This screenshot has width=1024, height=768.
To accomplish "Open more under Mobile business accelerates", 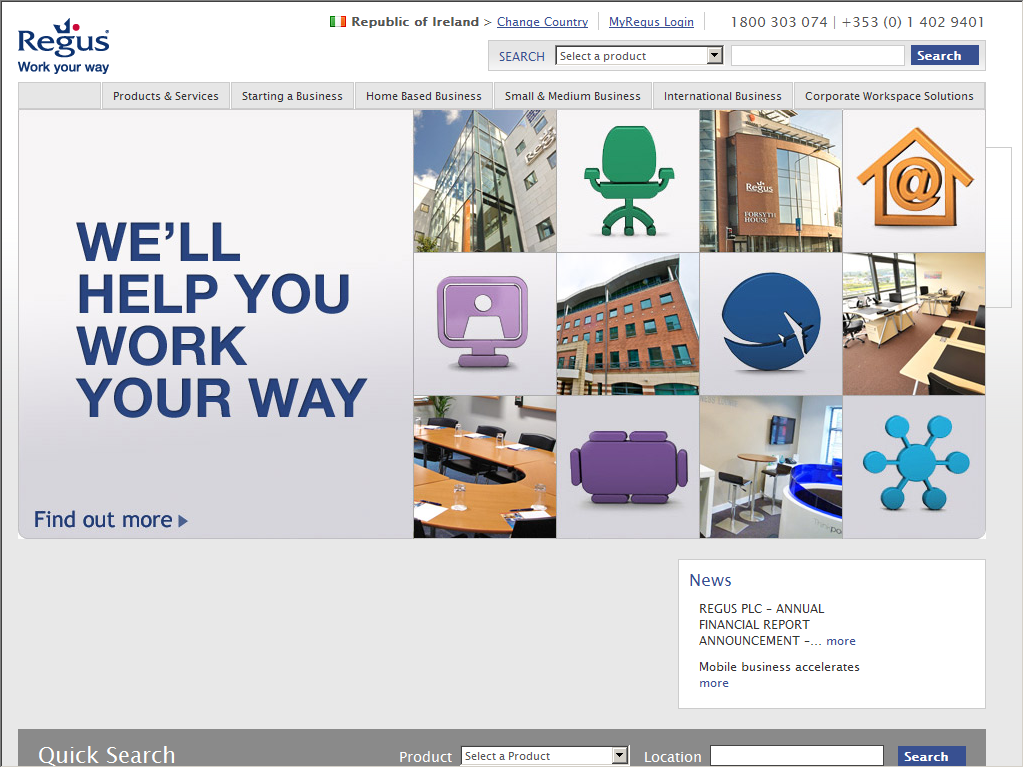I will pos(714,683).
